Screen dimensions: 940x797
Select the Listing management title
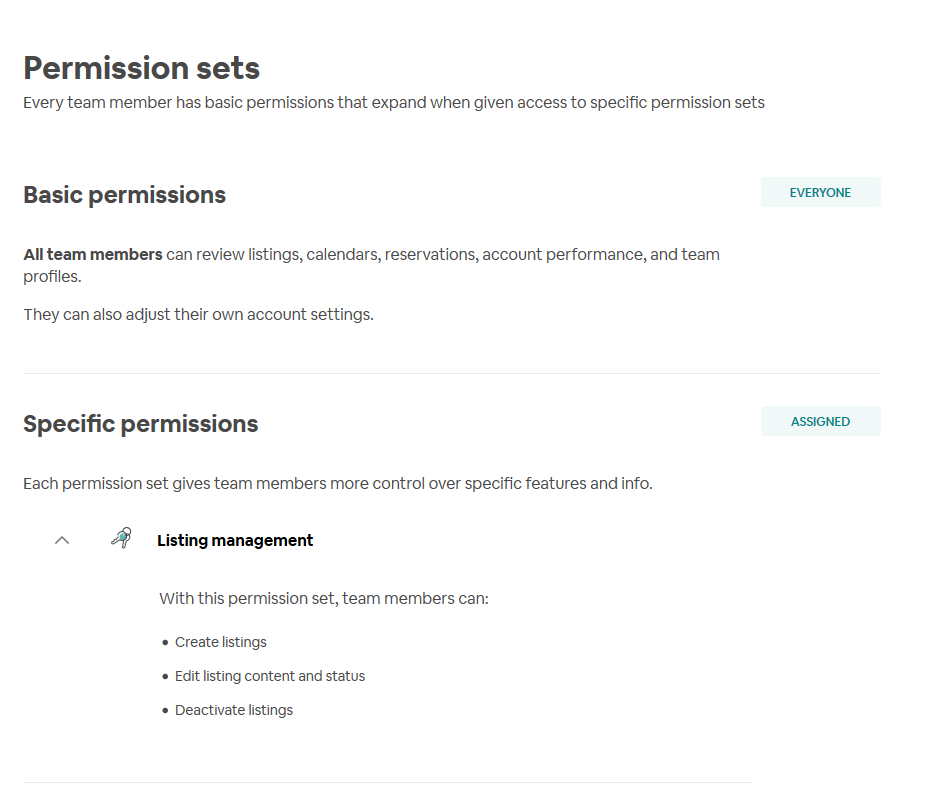click(235, 541)
